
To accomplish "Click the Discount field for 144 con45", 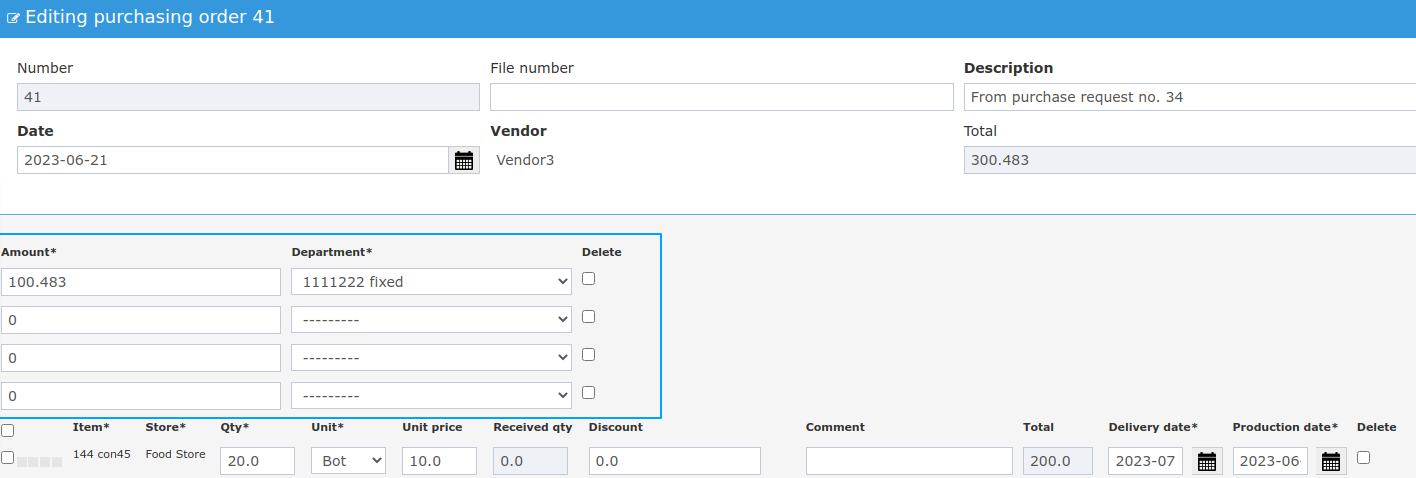I will (x=675, y=461).
